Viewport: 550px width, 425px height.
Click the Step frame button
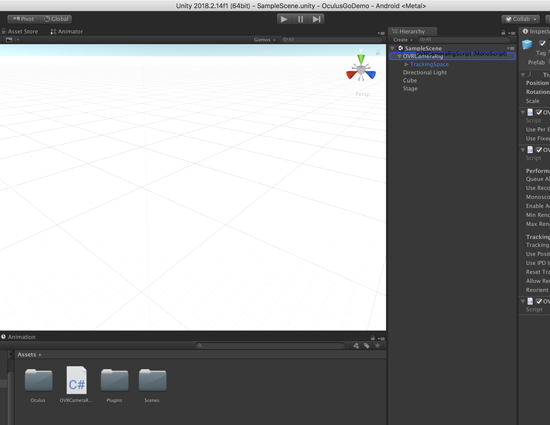click(x=316, y=19)
